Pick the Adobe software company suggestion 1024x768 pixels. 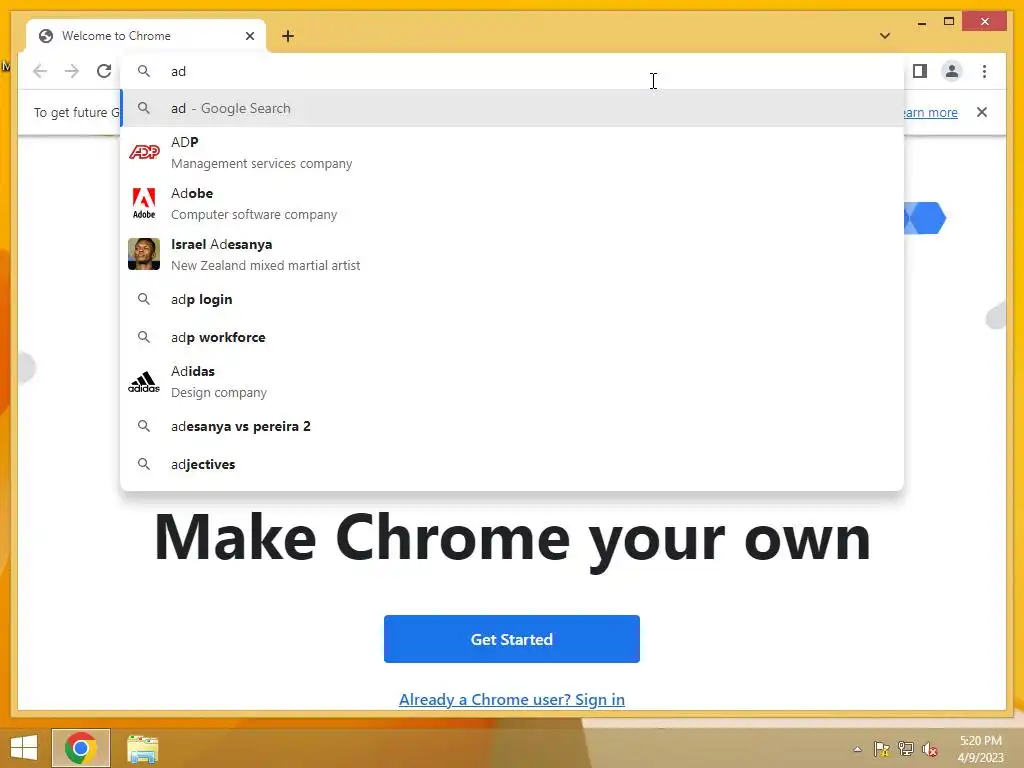click(512, 203)
